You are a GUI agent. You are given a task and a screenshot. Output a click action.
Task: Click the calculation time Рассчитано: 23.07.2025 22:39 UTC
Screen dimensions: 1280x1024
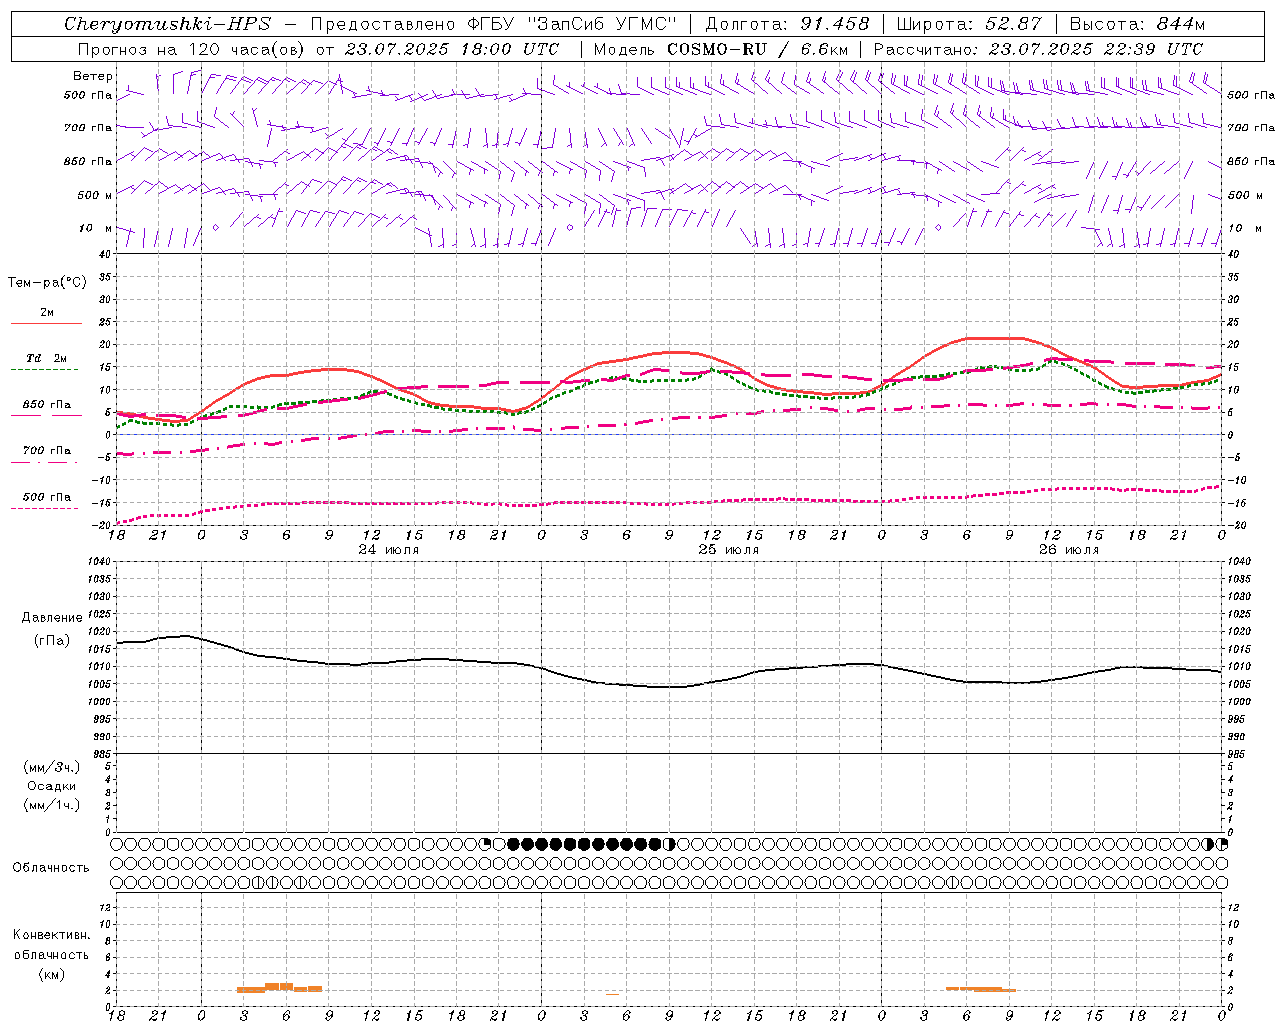[x=1038, y=49]
